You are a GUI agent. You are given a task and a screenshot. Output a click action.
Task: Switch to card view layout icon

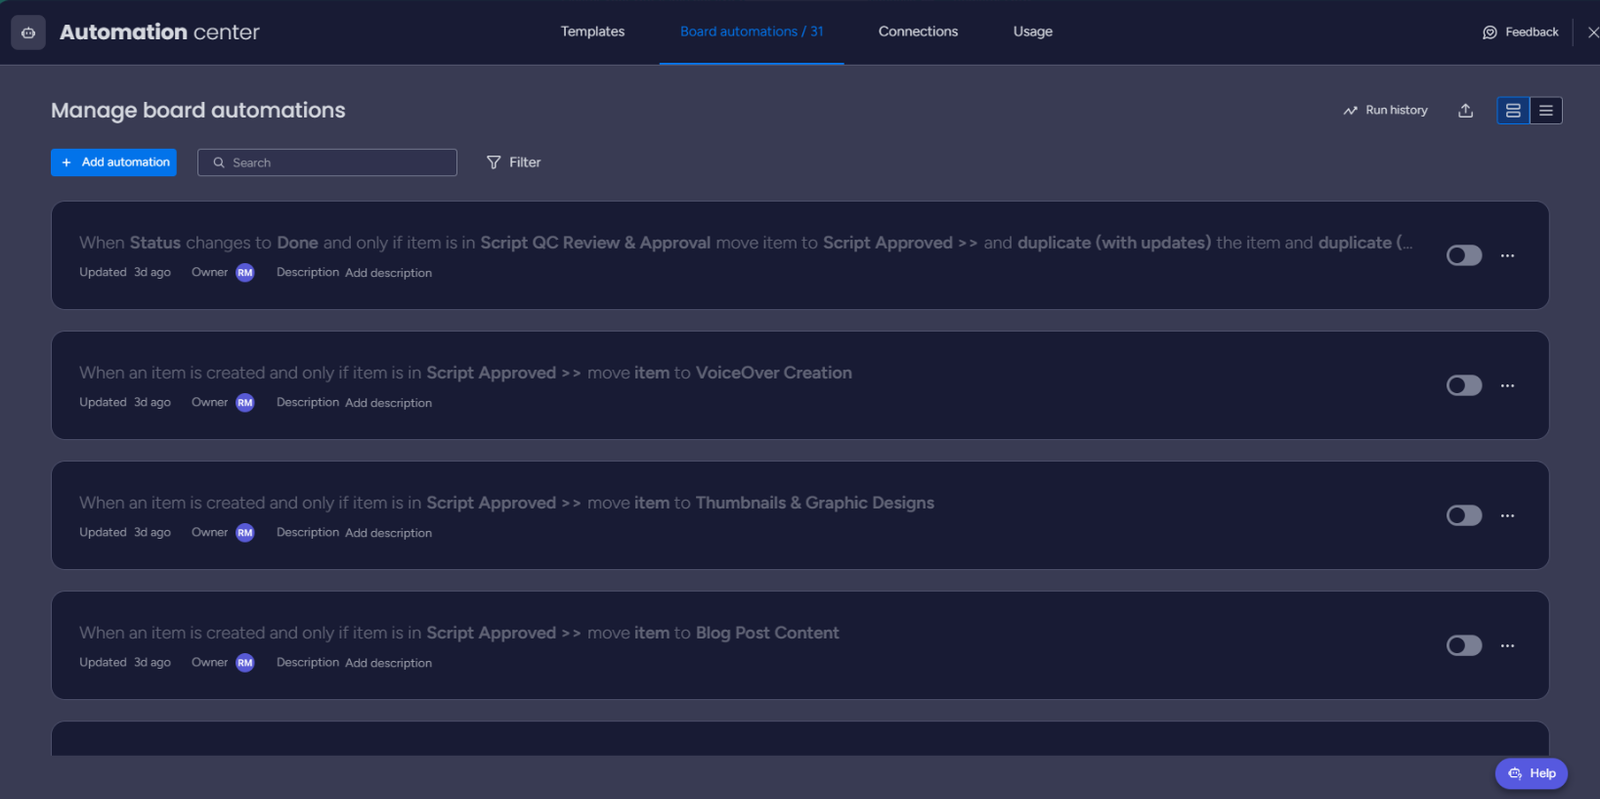pos(1513,110)
